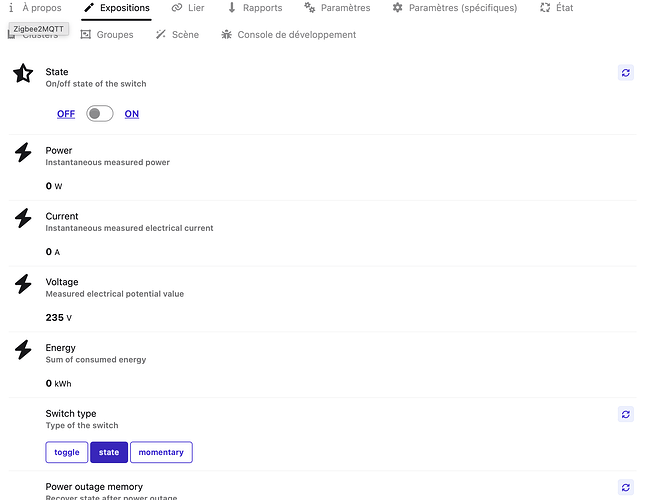Click the bug icon for dev console
Screen dimensions: 646x500
227,35
